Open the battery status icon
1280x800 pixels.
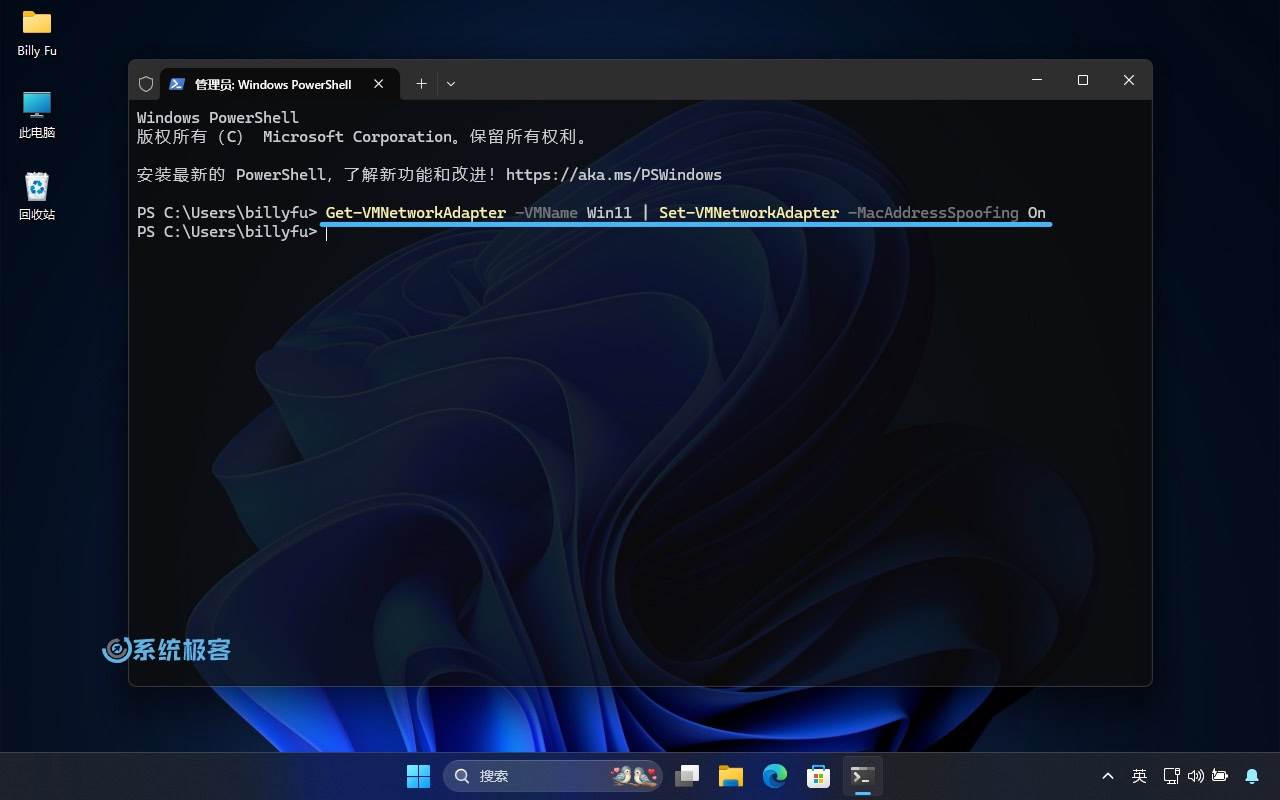click(x=1220, y=776)
